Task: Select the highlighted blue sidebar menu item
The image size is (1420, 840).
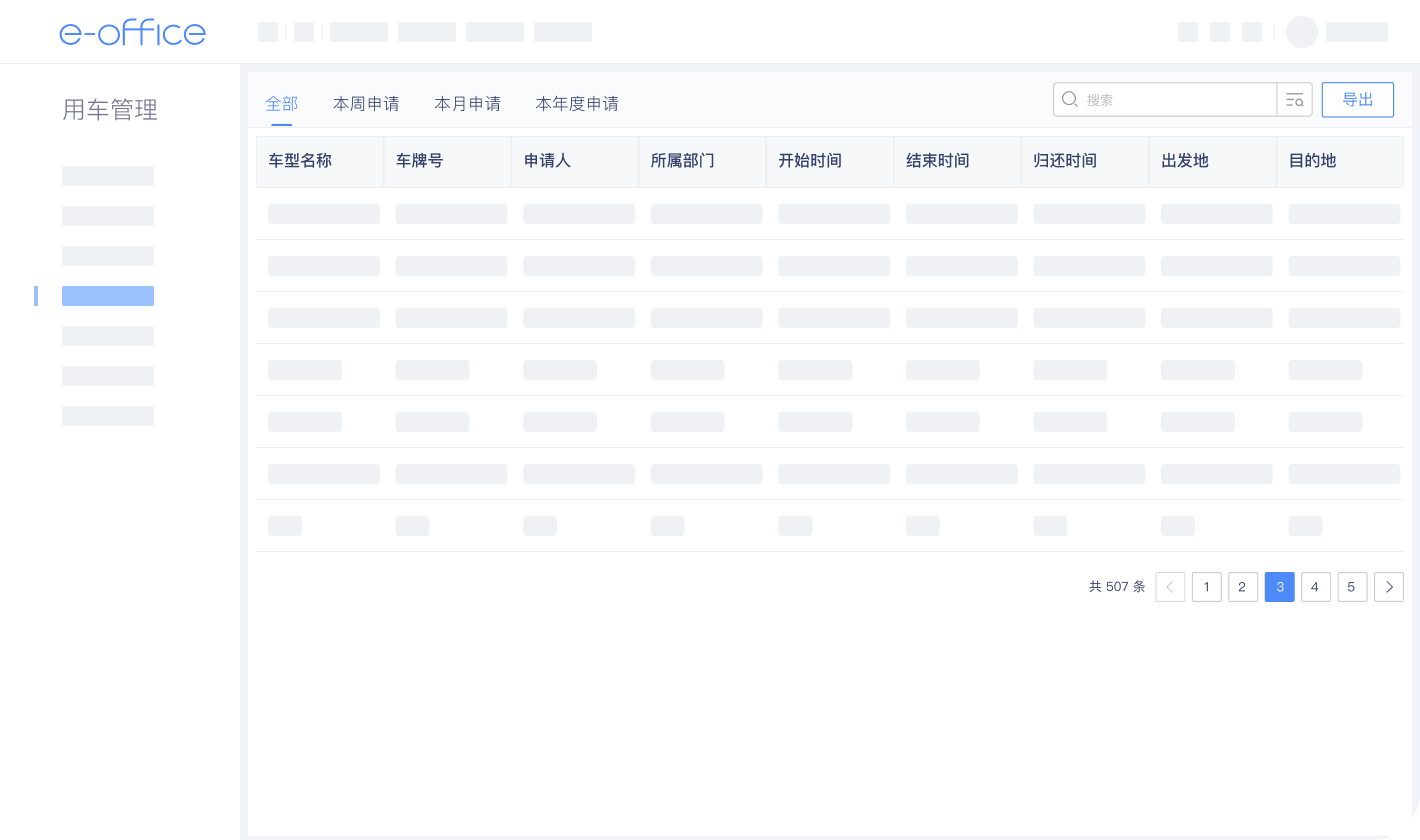Action: pos(108,296)
